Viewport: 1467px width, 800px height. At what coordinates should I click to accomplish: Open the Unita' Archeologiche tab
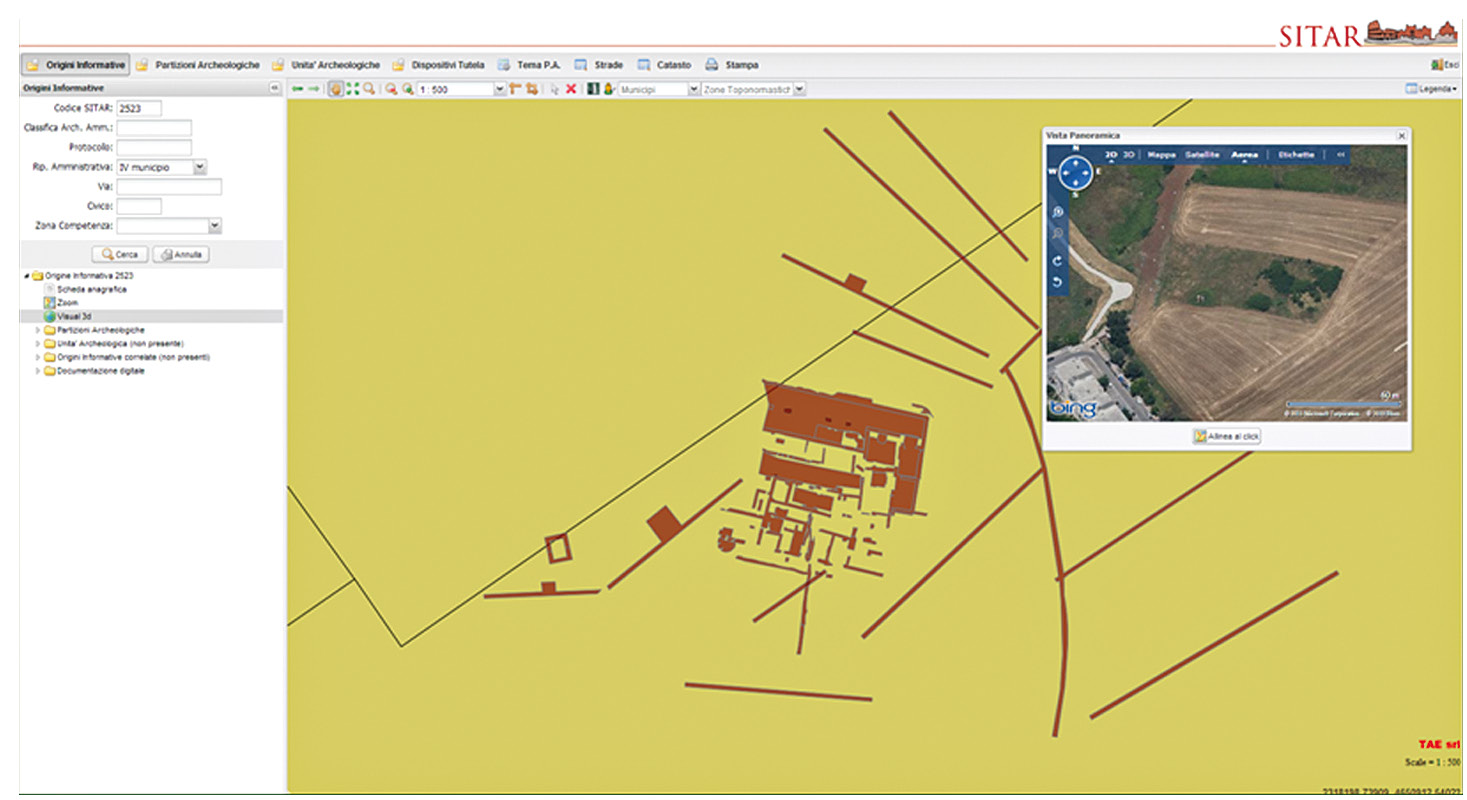pos(326,64)
